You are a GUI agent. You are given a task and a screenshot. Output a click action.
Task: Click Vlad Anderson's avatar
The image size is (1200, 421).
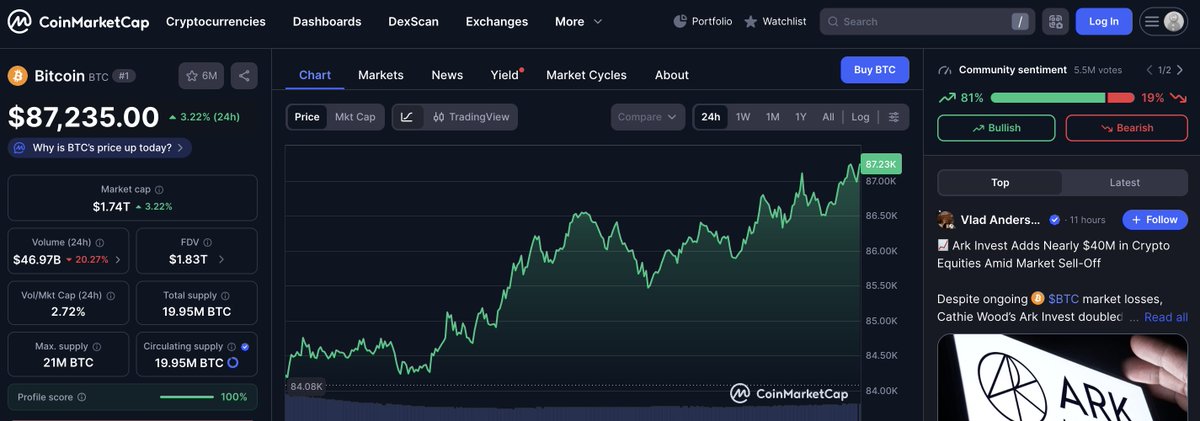coord(946,219)
